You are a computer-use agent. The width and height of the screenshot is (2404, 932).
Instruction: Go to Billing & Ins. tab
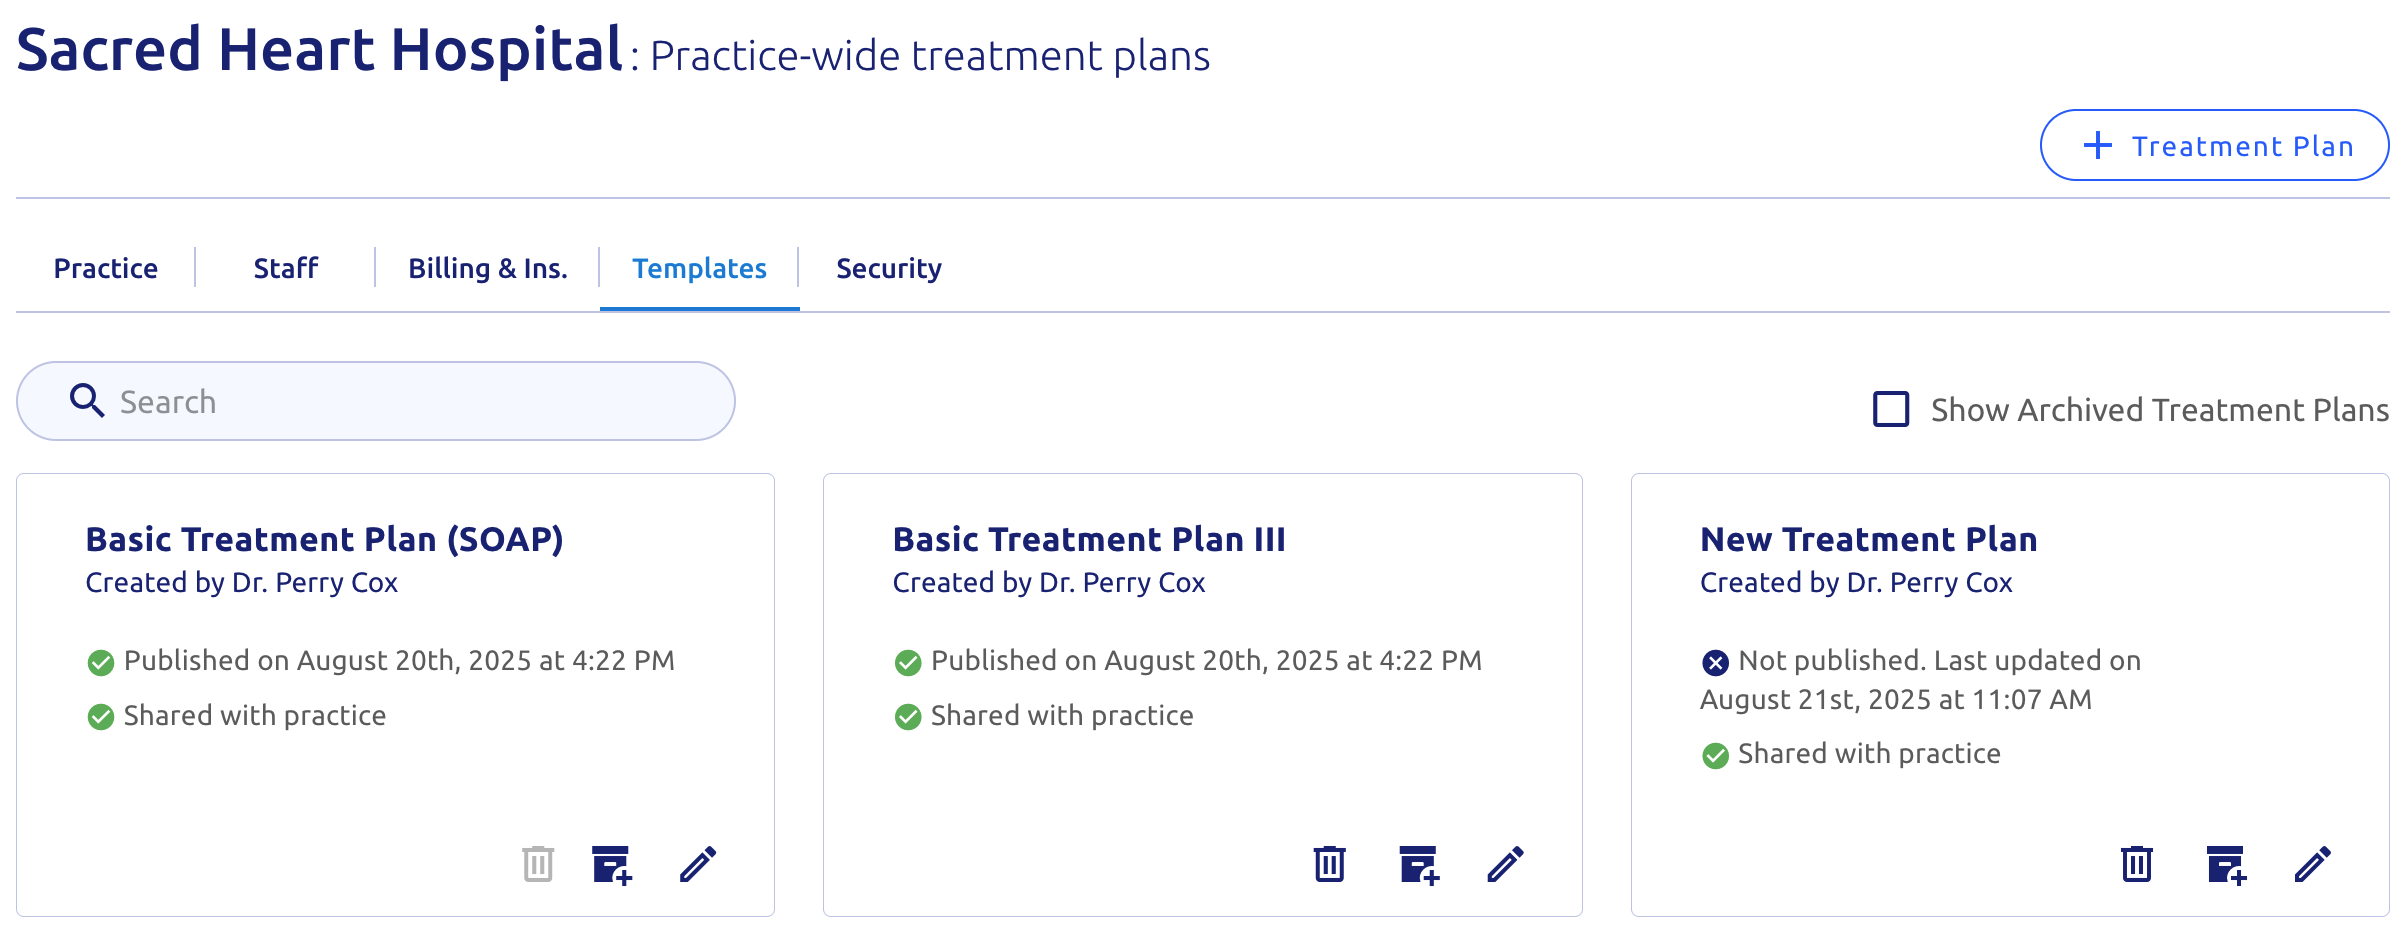488,268
